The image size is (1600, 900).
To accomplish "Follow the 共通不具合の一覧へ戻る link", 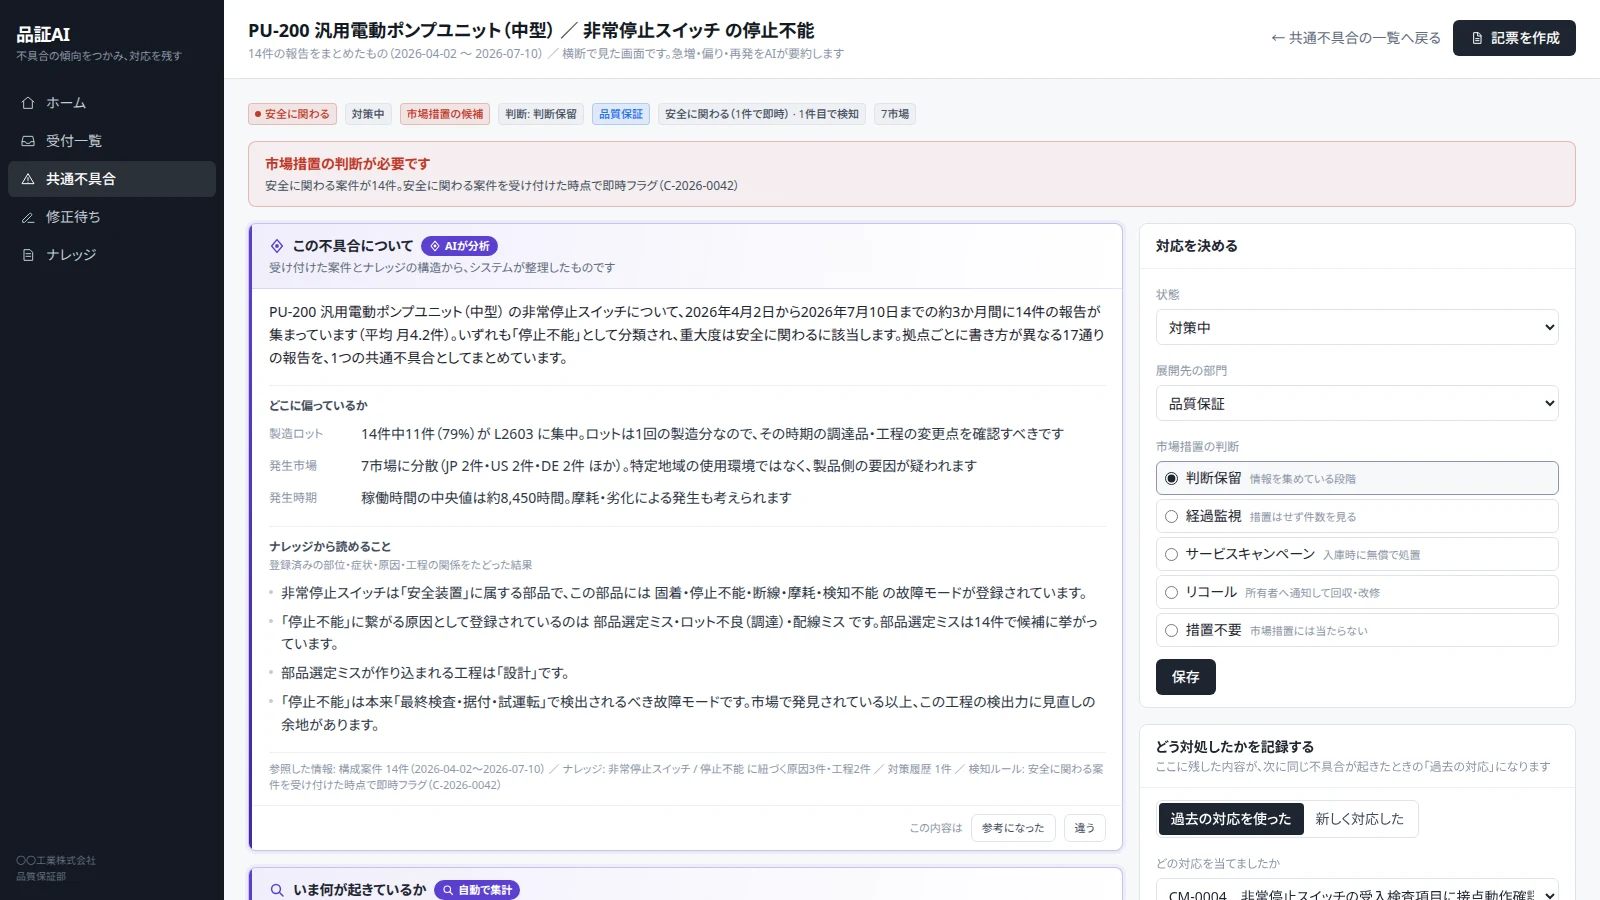I will [1355, 38].
